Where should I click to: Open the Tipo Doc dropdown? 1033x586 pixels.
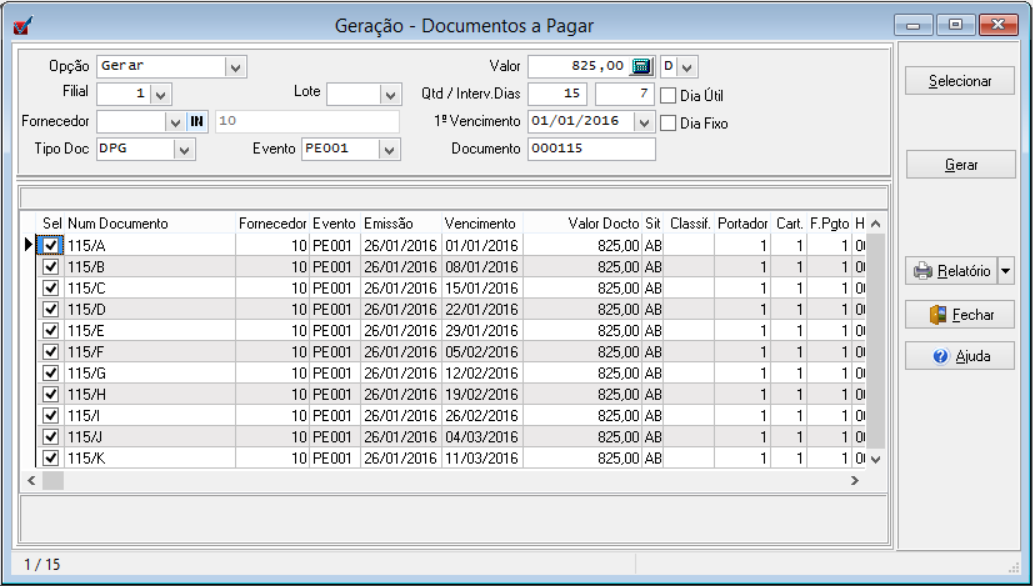pos(184,149)
